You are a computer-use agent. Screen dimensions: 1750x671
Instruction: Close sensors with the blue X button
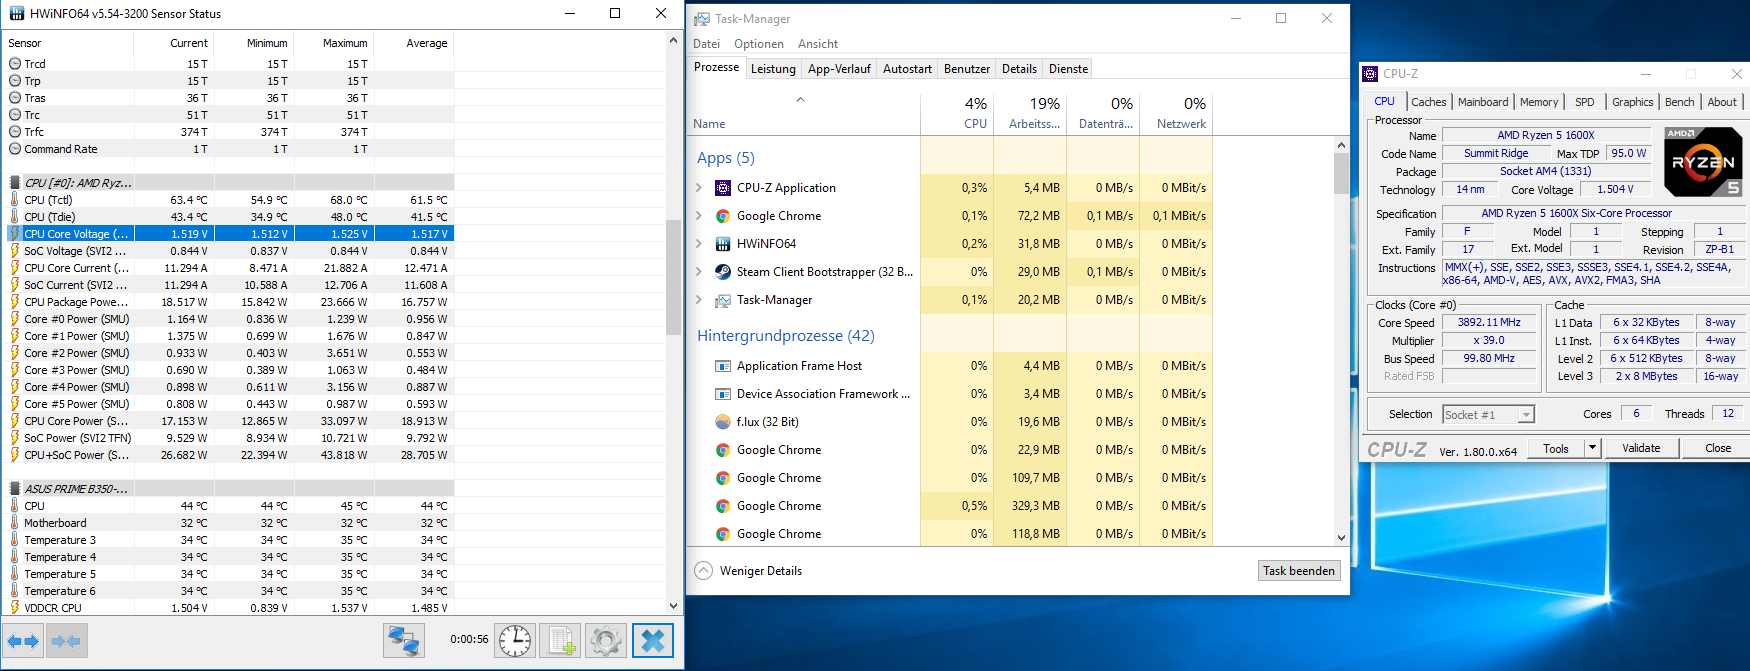click(x=653, y=641)
